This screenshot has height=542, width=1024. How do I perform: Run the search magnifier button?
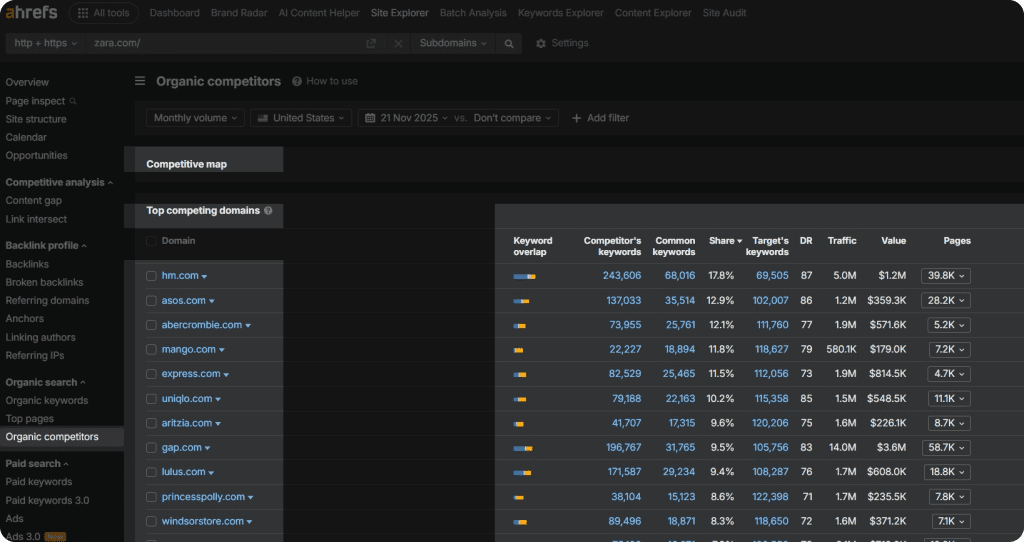click(509, 44)
